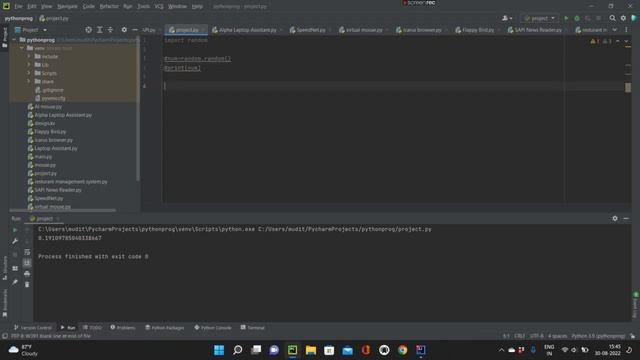640x360 pixels.
Task: Switch to SAPI News Reader.py editor tab
Action: click(538, 30)
